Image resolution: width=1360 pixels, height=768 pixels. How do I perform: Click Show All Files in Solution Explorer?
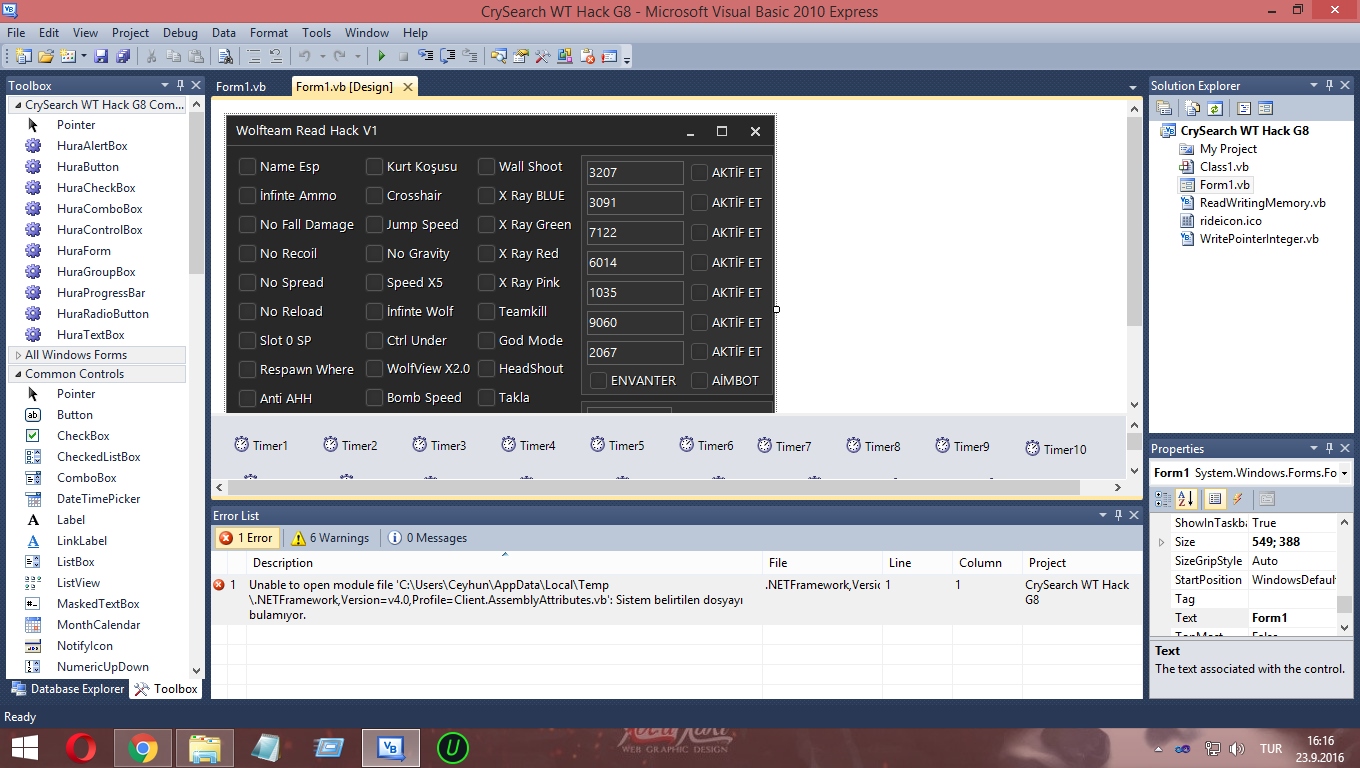[1193, 108]
